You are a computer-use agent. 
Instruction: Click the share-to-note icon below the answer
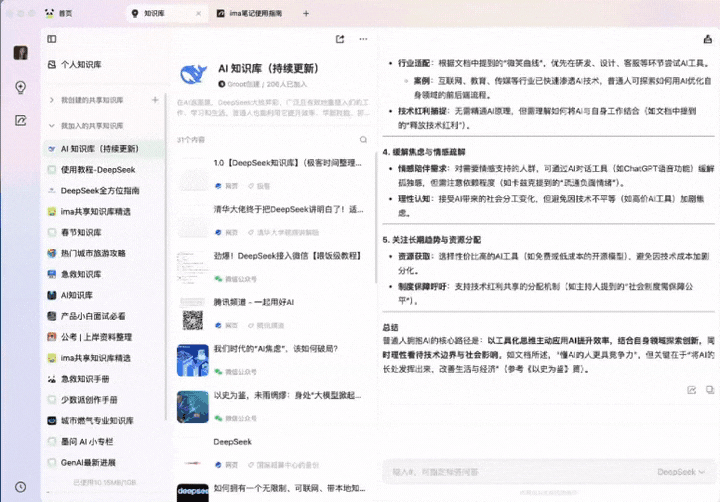pos(692,390)
